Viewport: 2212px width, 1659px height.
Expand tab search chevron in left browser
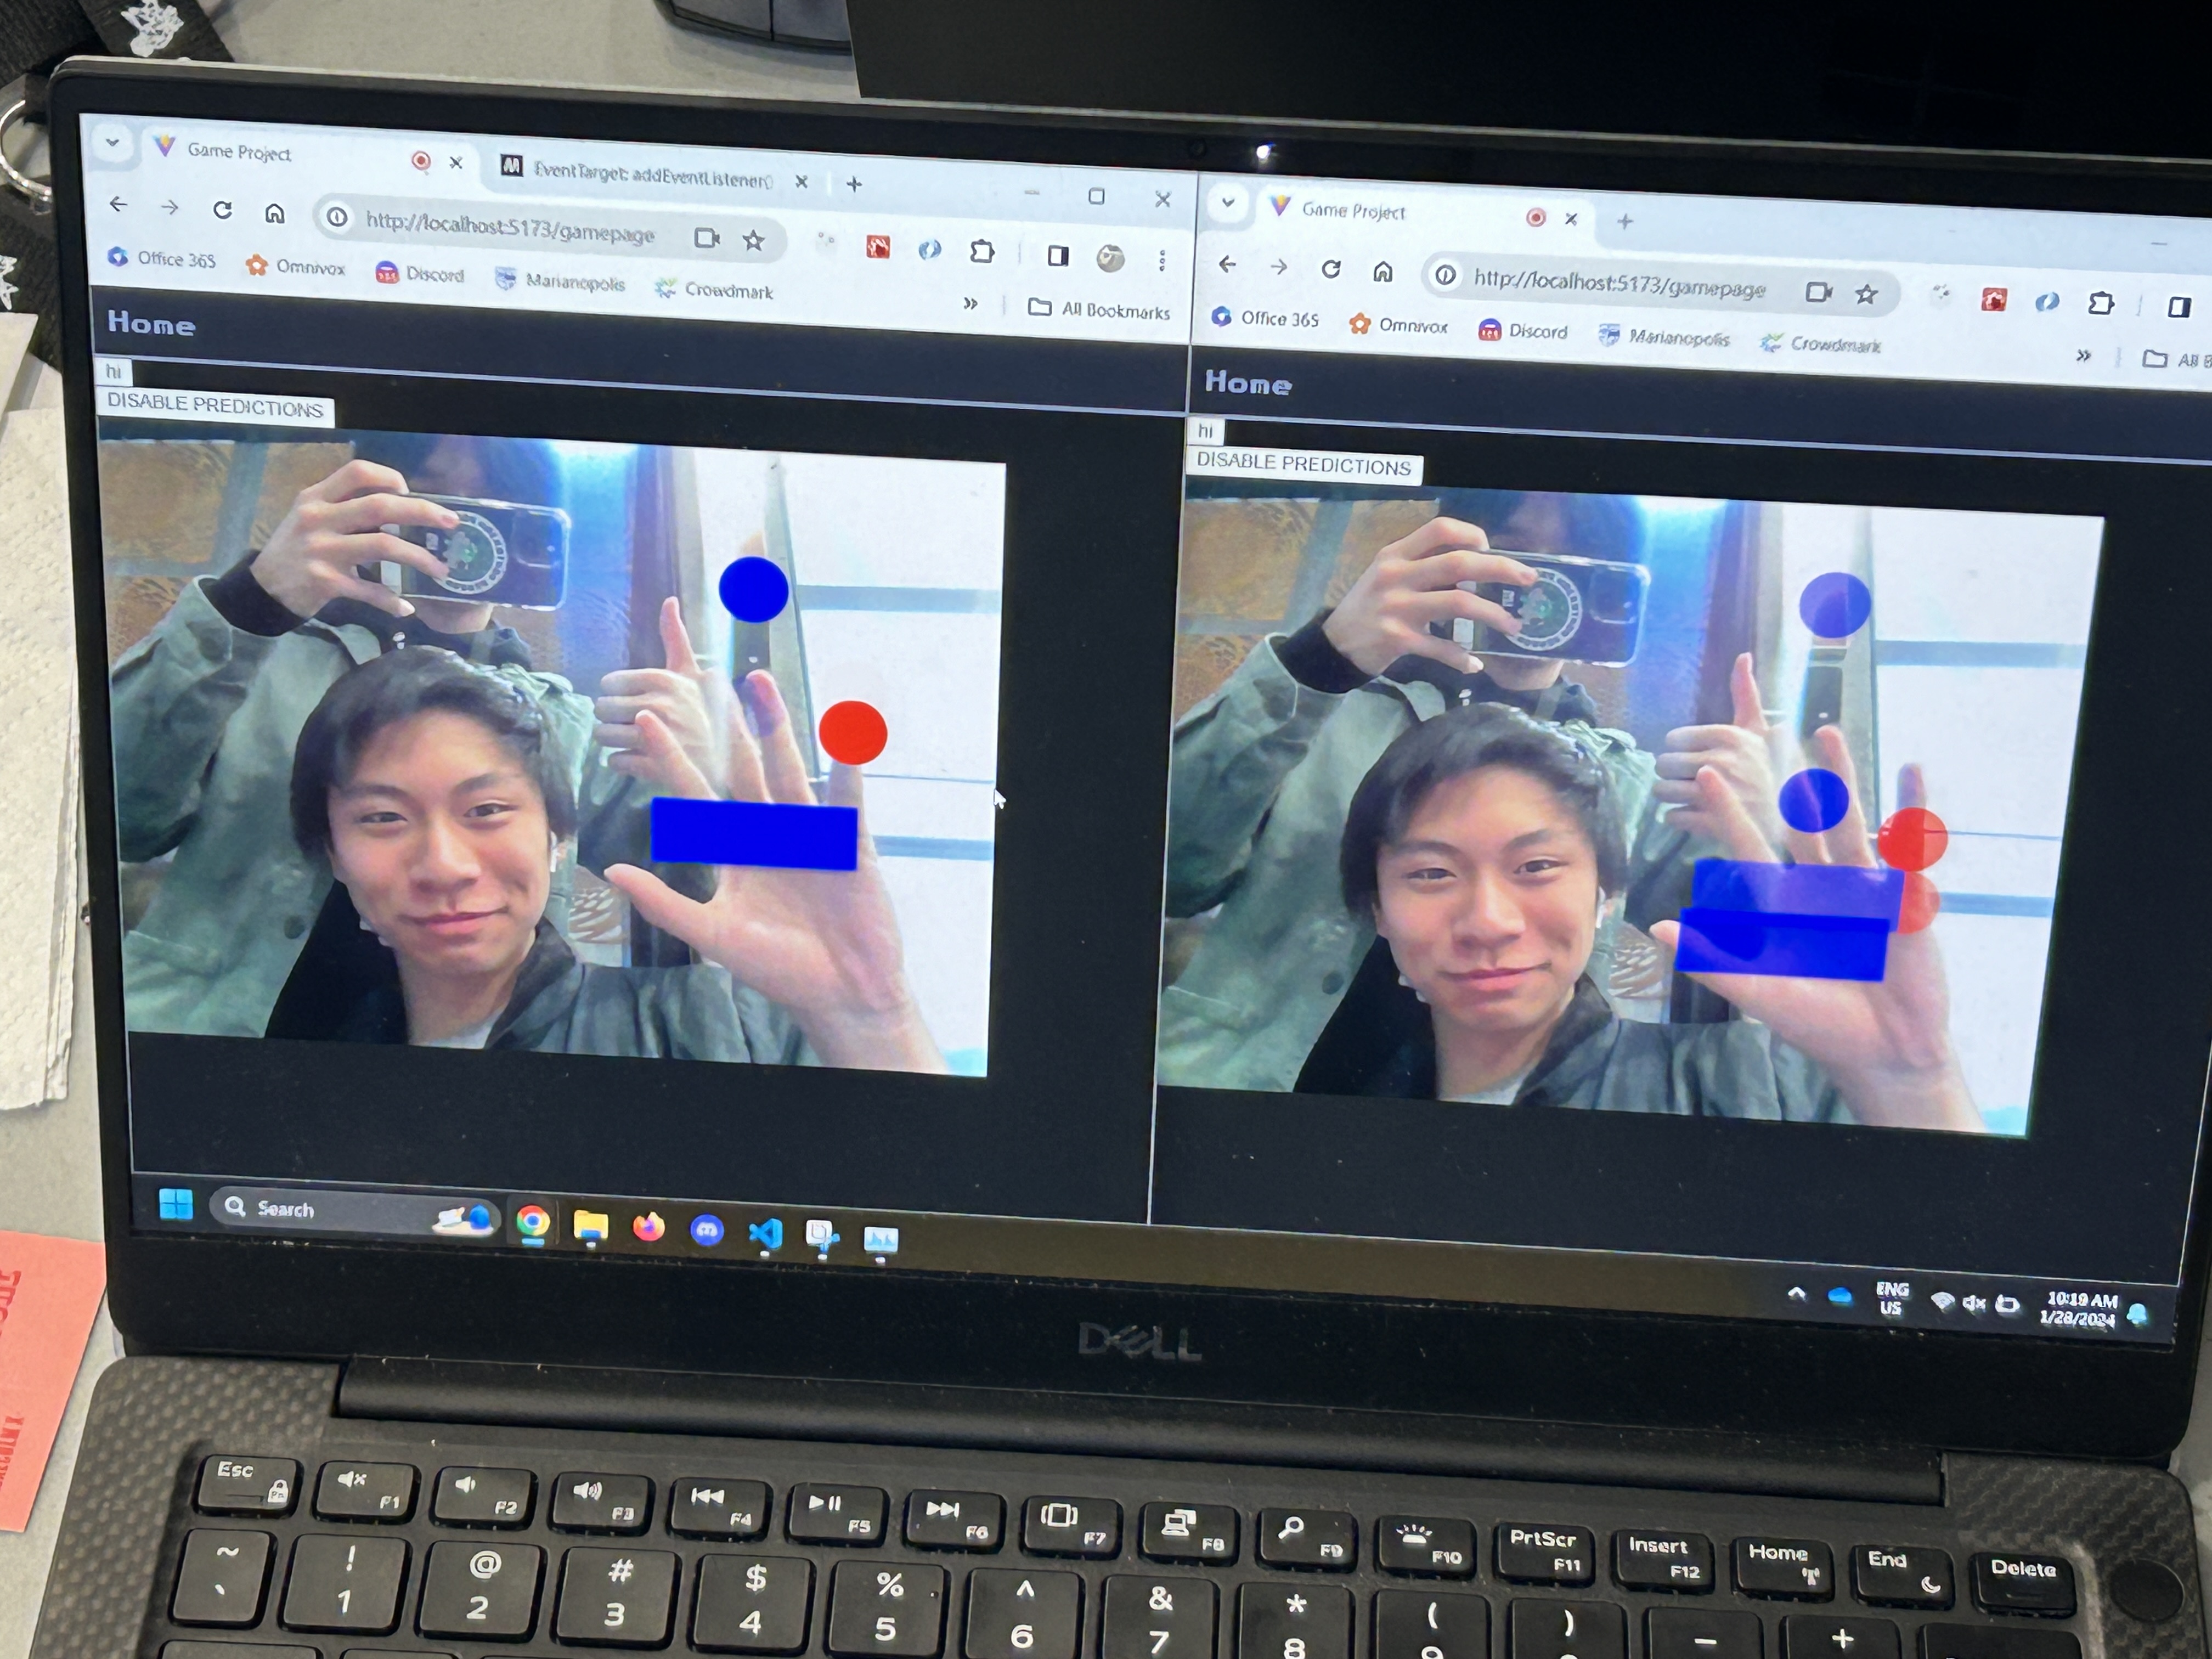[113, 143]
